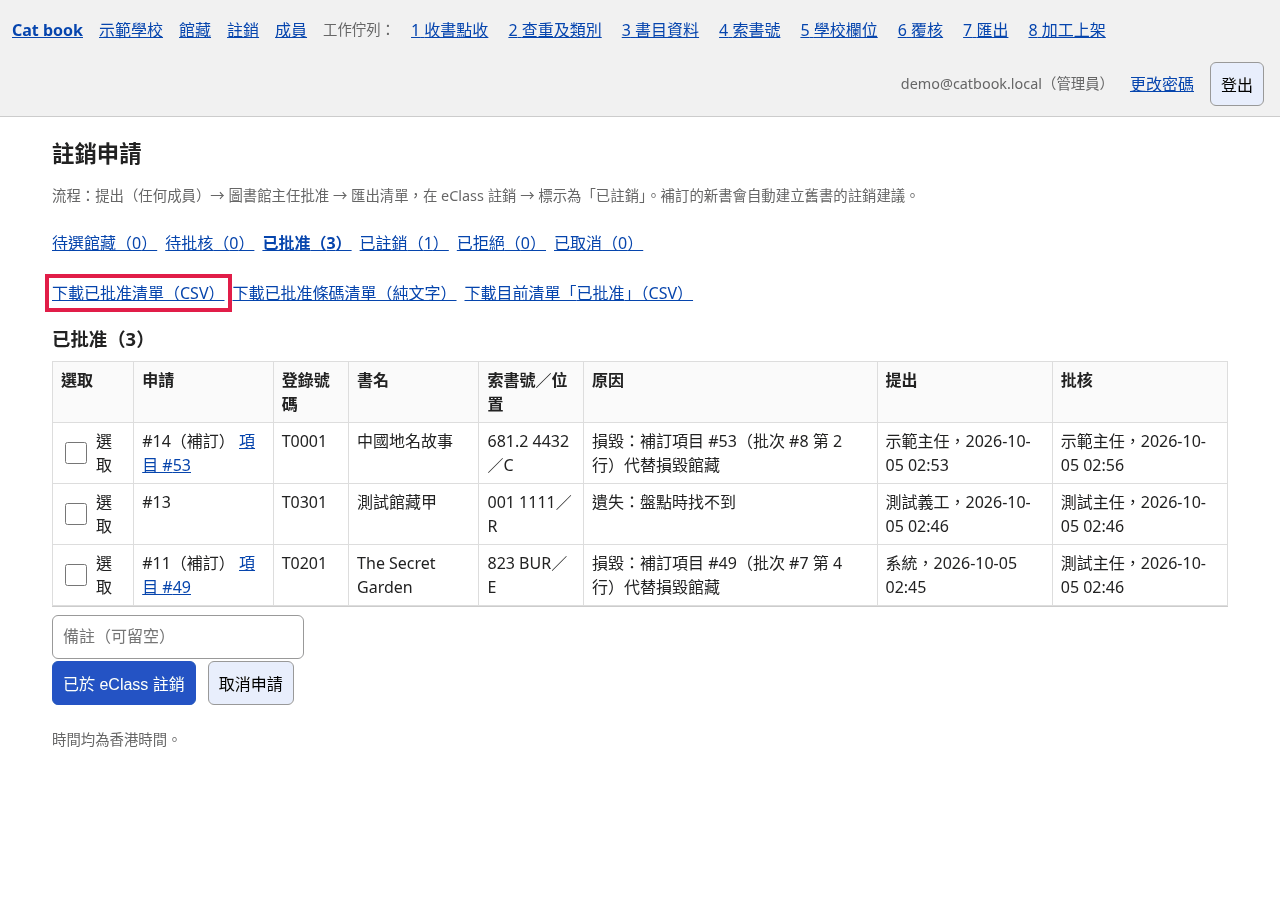Click the 更改密碼 link

pyautogui.click(x=1162, y=84)
